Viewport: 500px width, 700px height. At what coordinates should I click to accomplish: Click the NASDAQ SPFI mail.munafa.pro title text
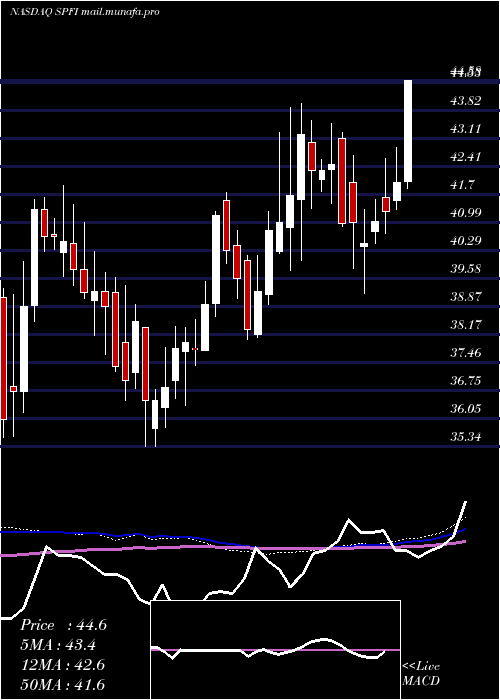[x=85, y=12]
